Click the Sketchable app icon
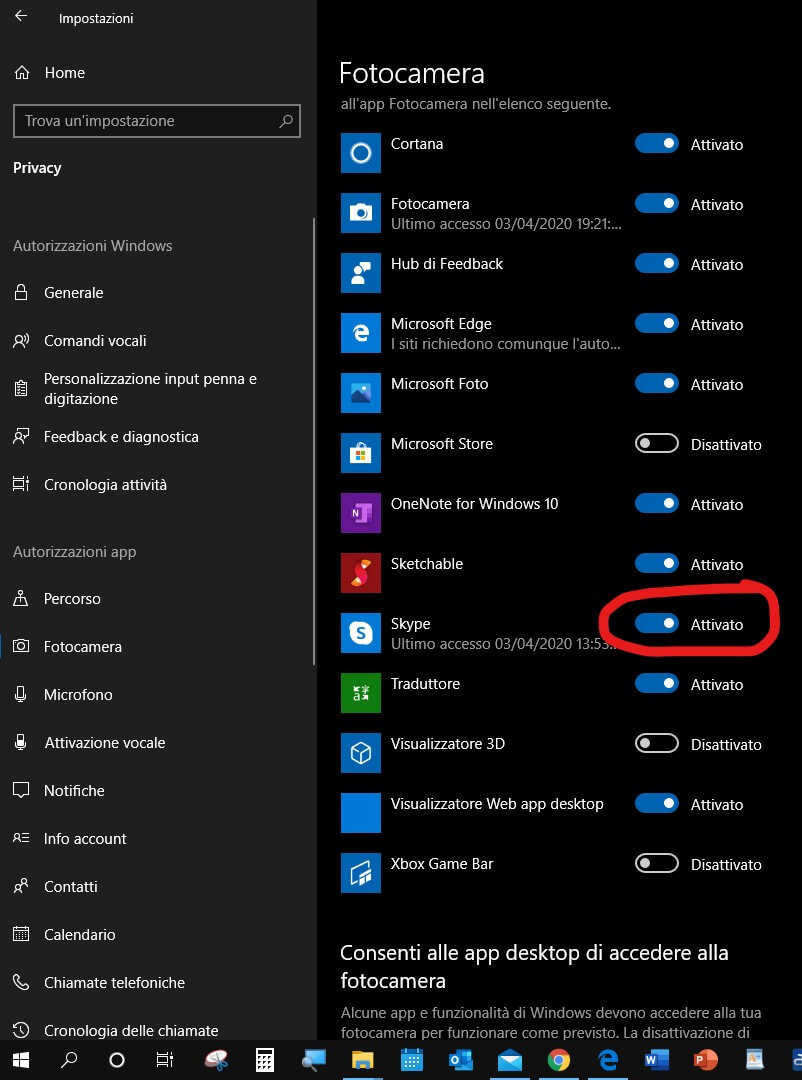 360,573
